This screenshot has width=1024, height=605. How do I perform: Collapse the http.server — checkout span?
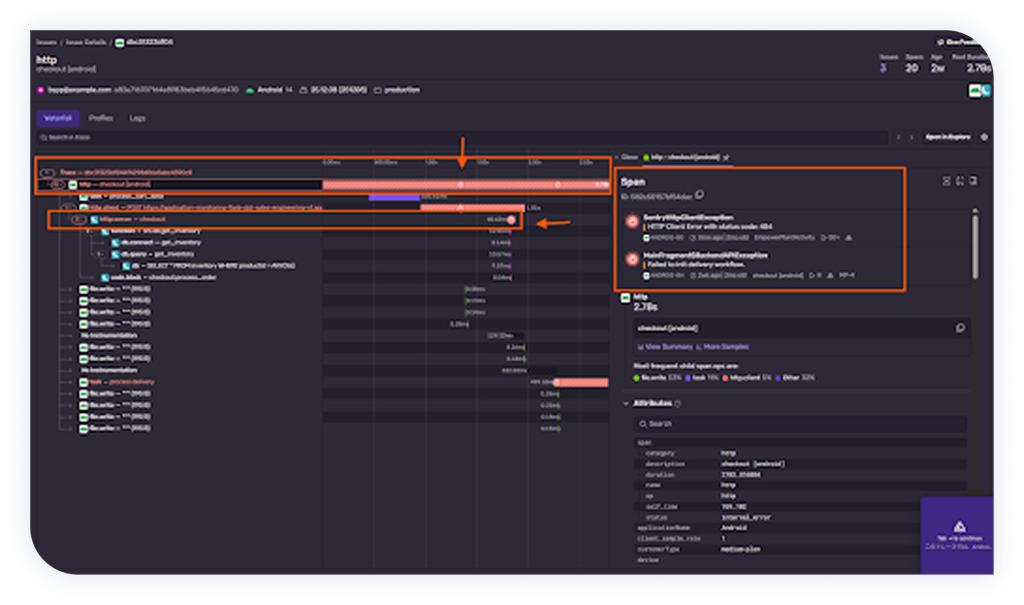tap(79, 220)
